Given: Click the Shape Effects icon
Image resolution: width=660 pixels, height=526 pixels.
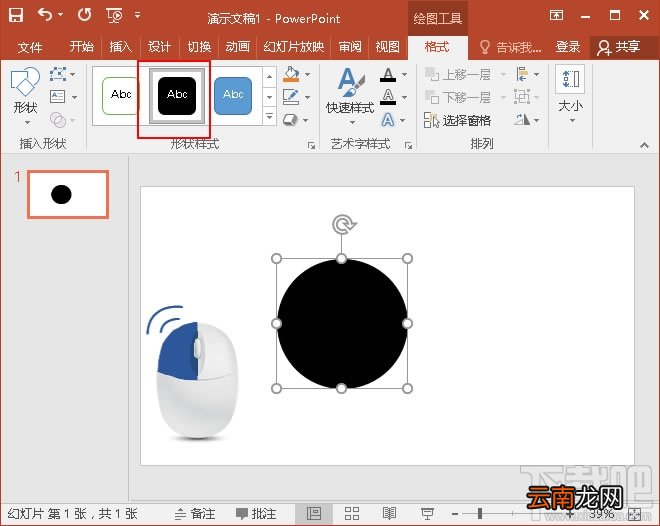Looking at the screenshot, I should [290, 120].
